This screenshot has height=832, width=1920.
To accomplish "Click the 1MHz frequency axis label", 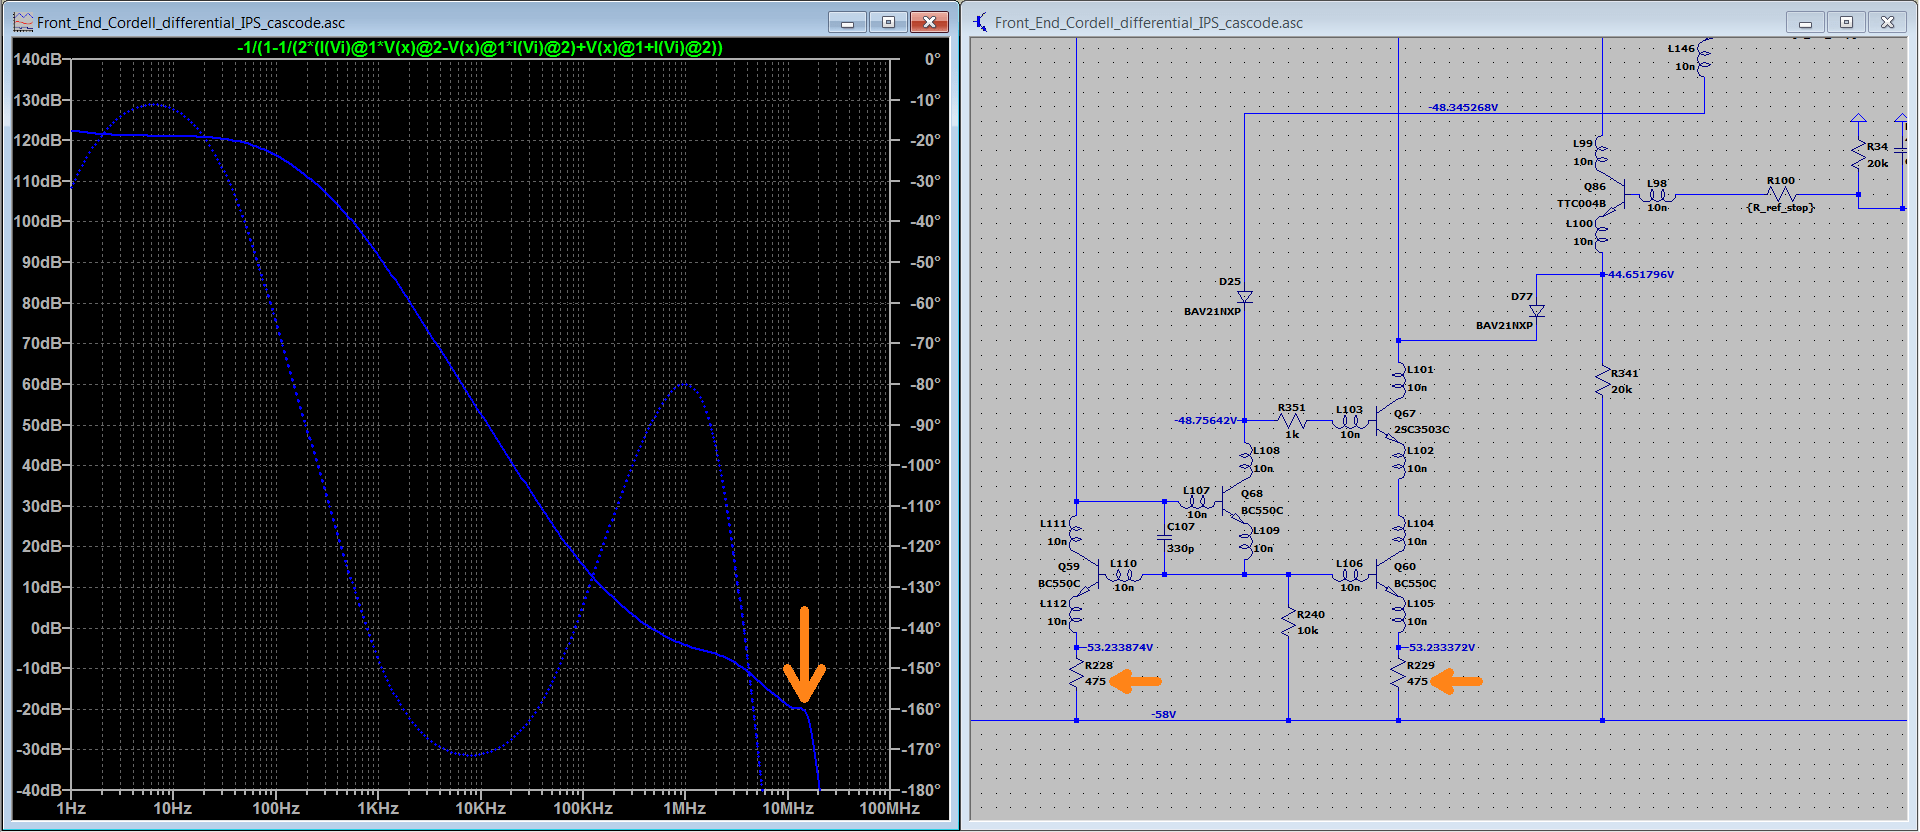I will pyautogui.click(x=685, y=808).
